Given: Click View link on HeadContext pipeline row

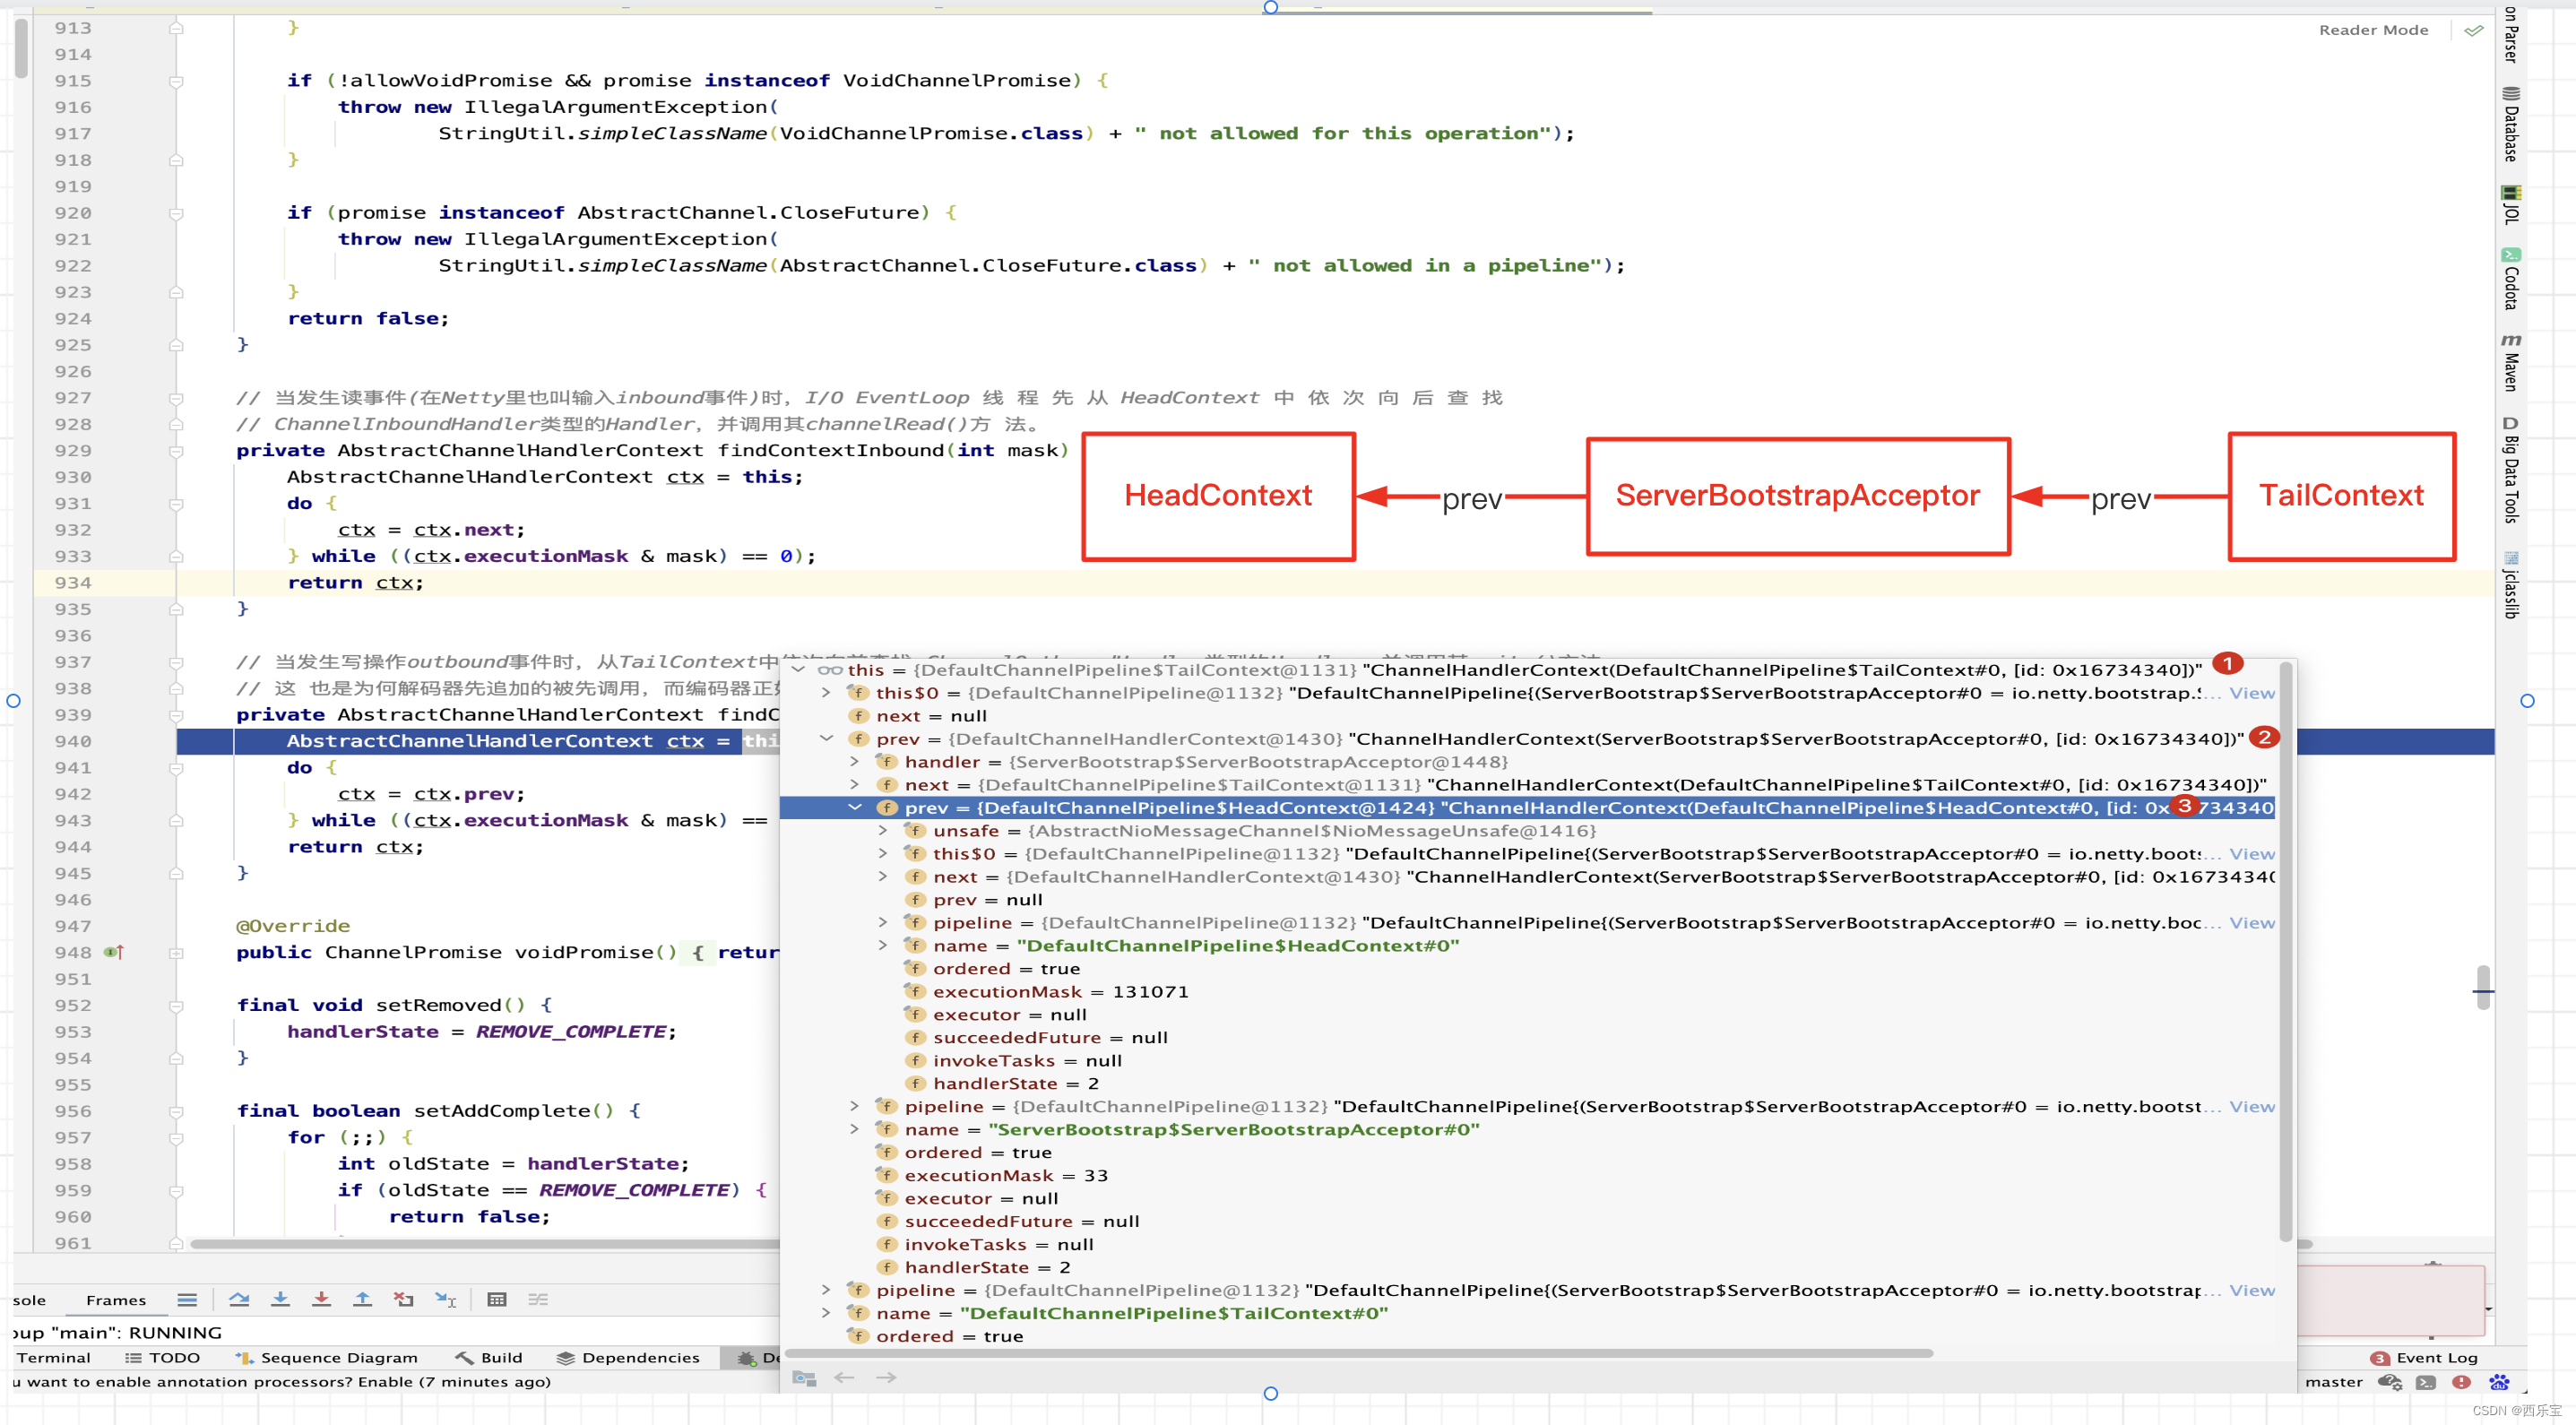Looking at the screenshot, I should [2251, 923].
